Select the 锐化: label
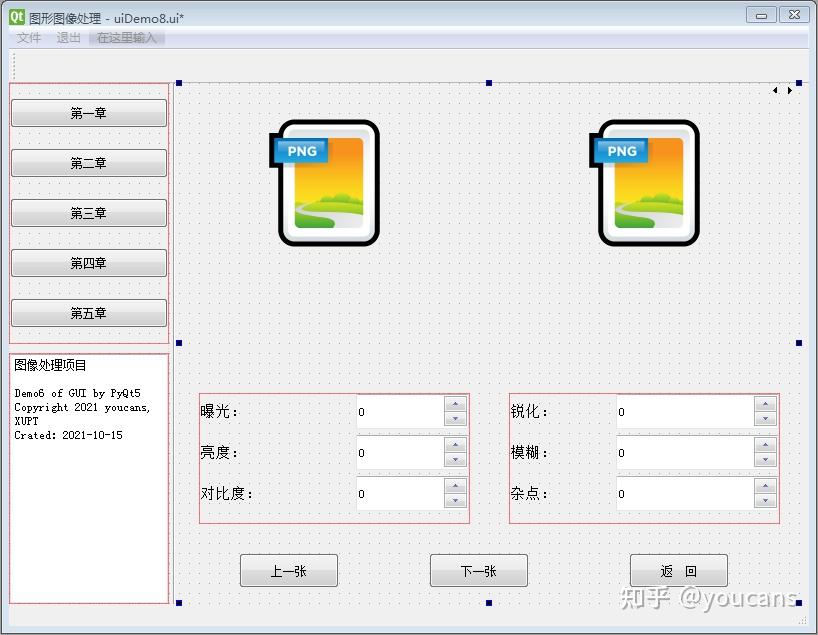Screen dimensions: 818x635 [530, 412]
